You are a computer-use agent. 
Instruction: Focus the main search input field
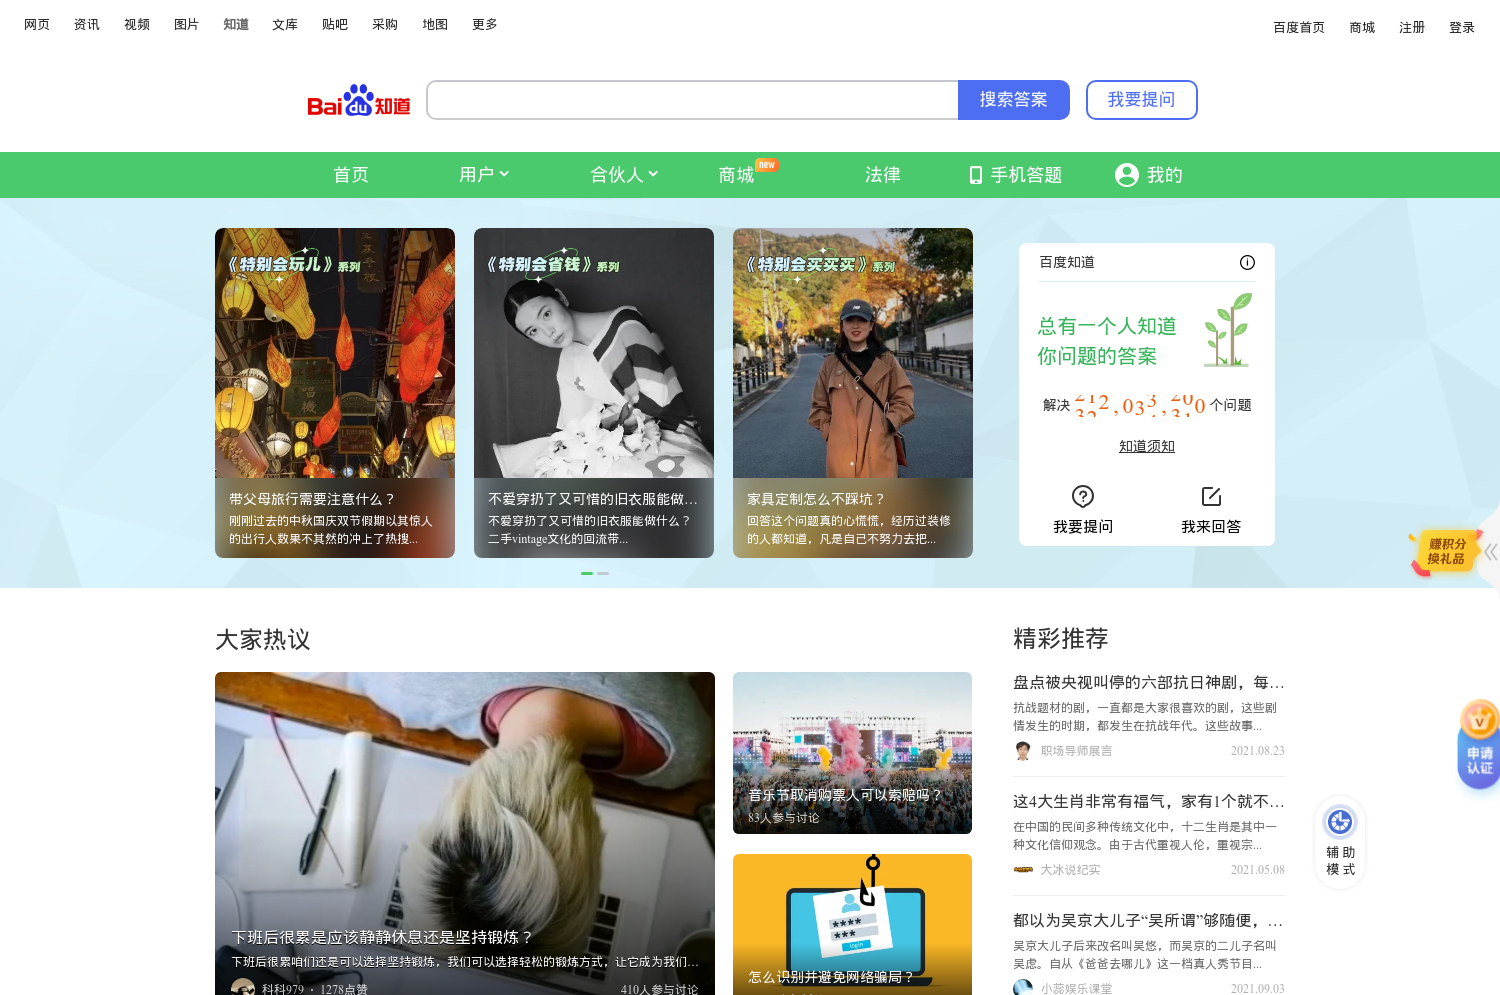pyautogui.click(x=692, y=100)
